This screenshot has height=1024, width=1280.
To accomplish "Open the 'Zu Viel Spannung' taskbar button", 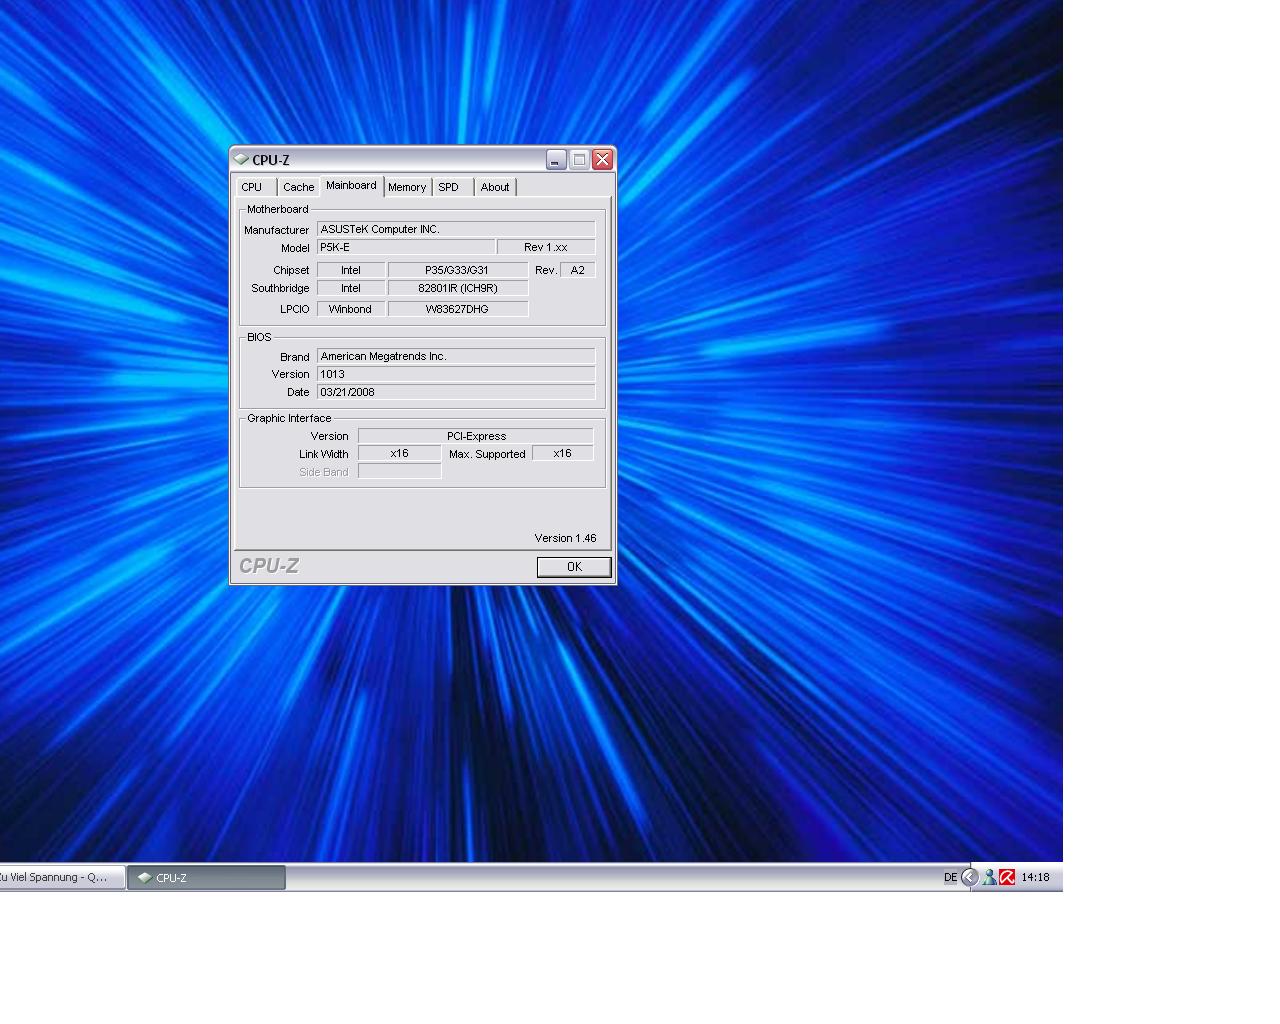I will (62, 878).
